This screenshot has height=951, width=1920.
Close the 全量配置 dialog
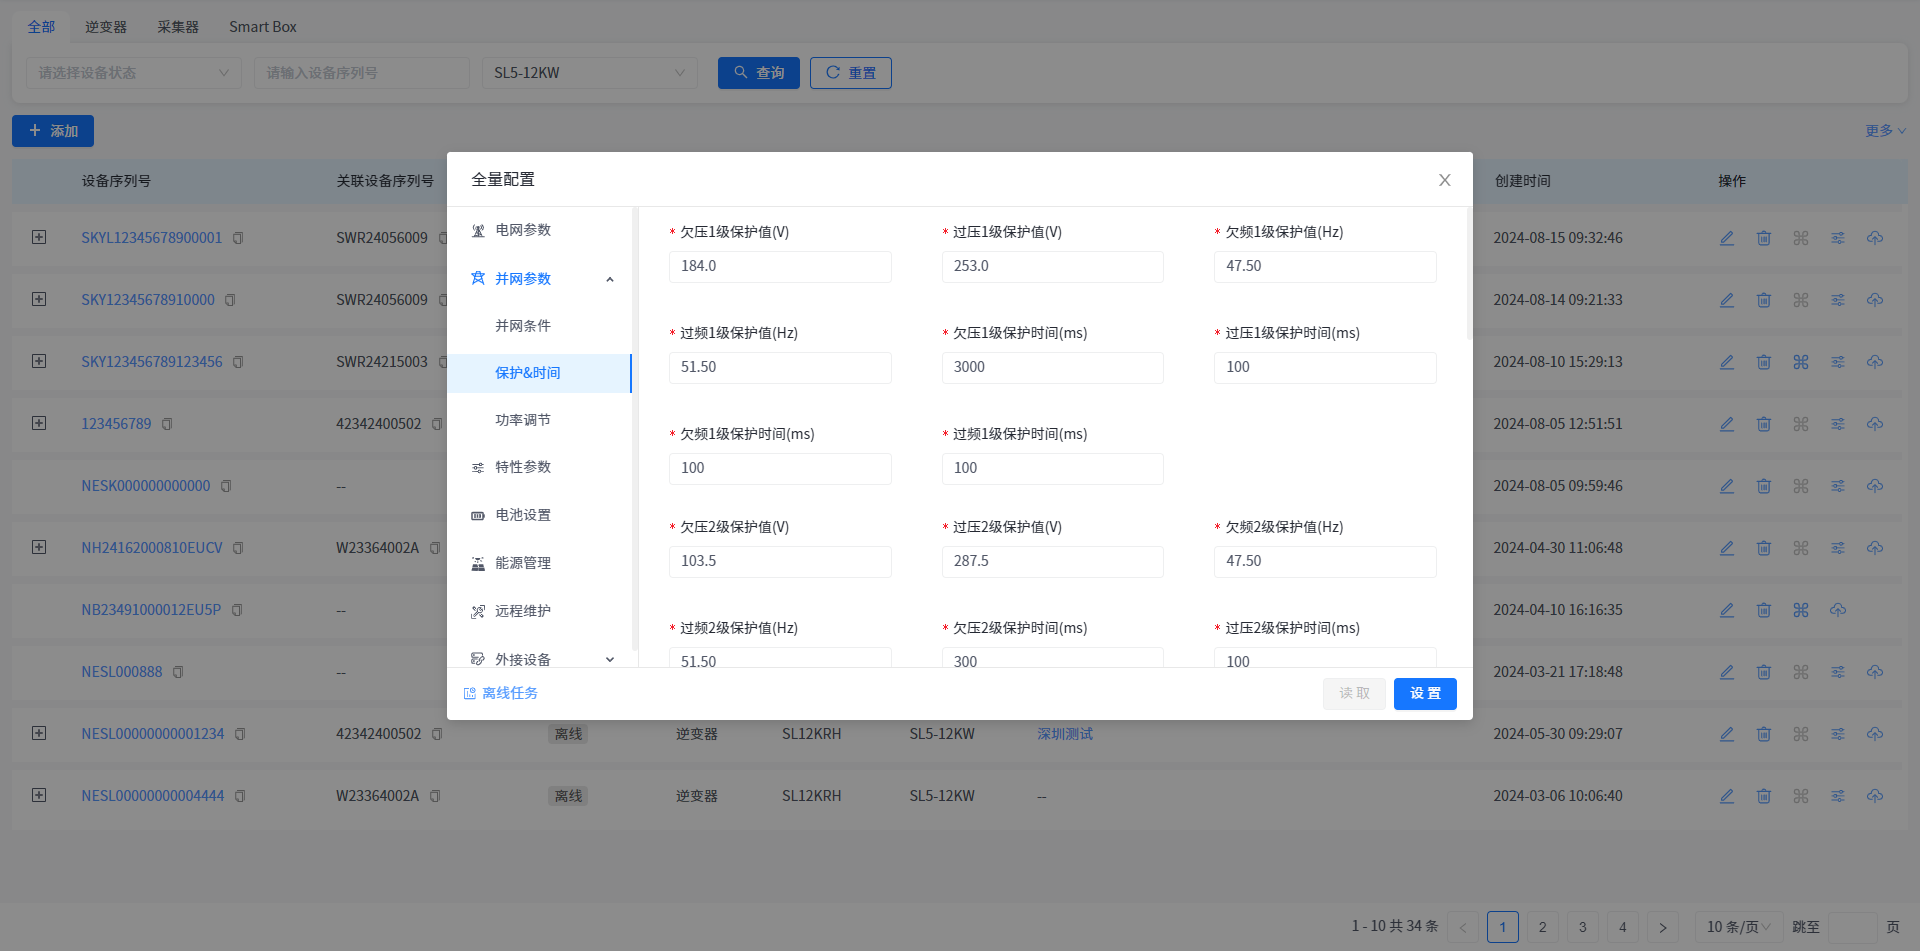pyautogui.click(x=1445, y=180)
